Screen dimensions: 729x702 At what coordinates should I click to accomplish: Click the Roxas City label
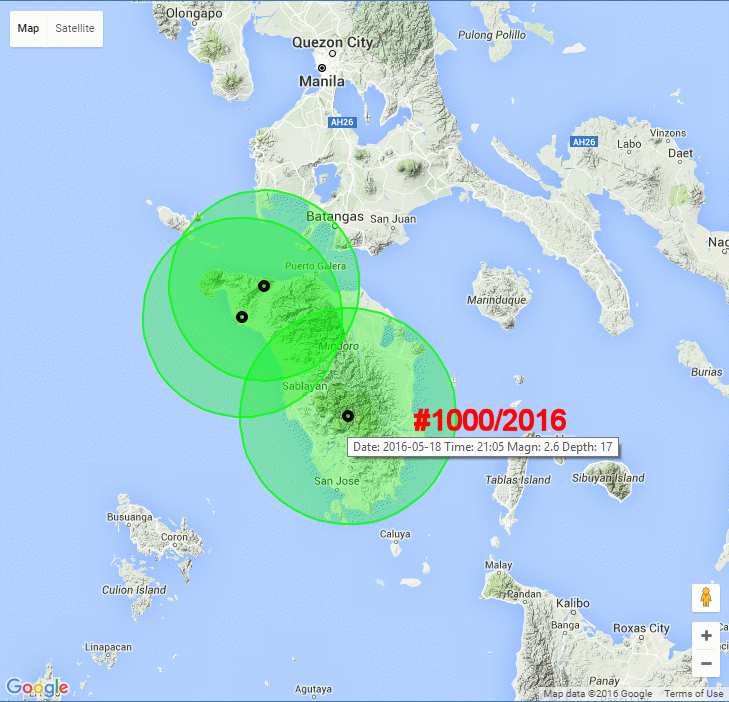pos(644,629)
